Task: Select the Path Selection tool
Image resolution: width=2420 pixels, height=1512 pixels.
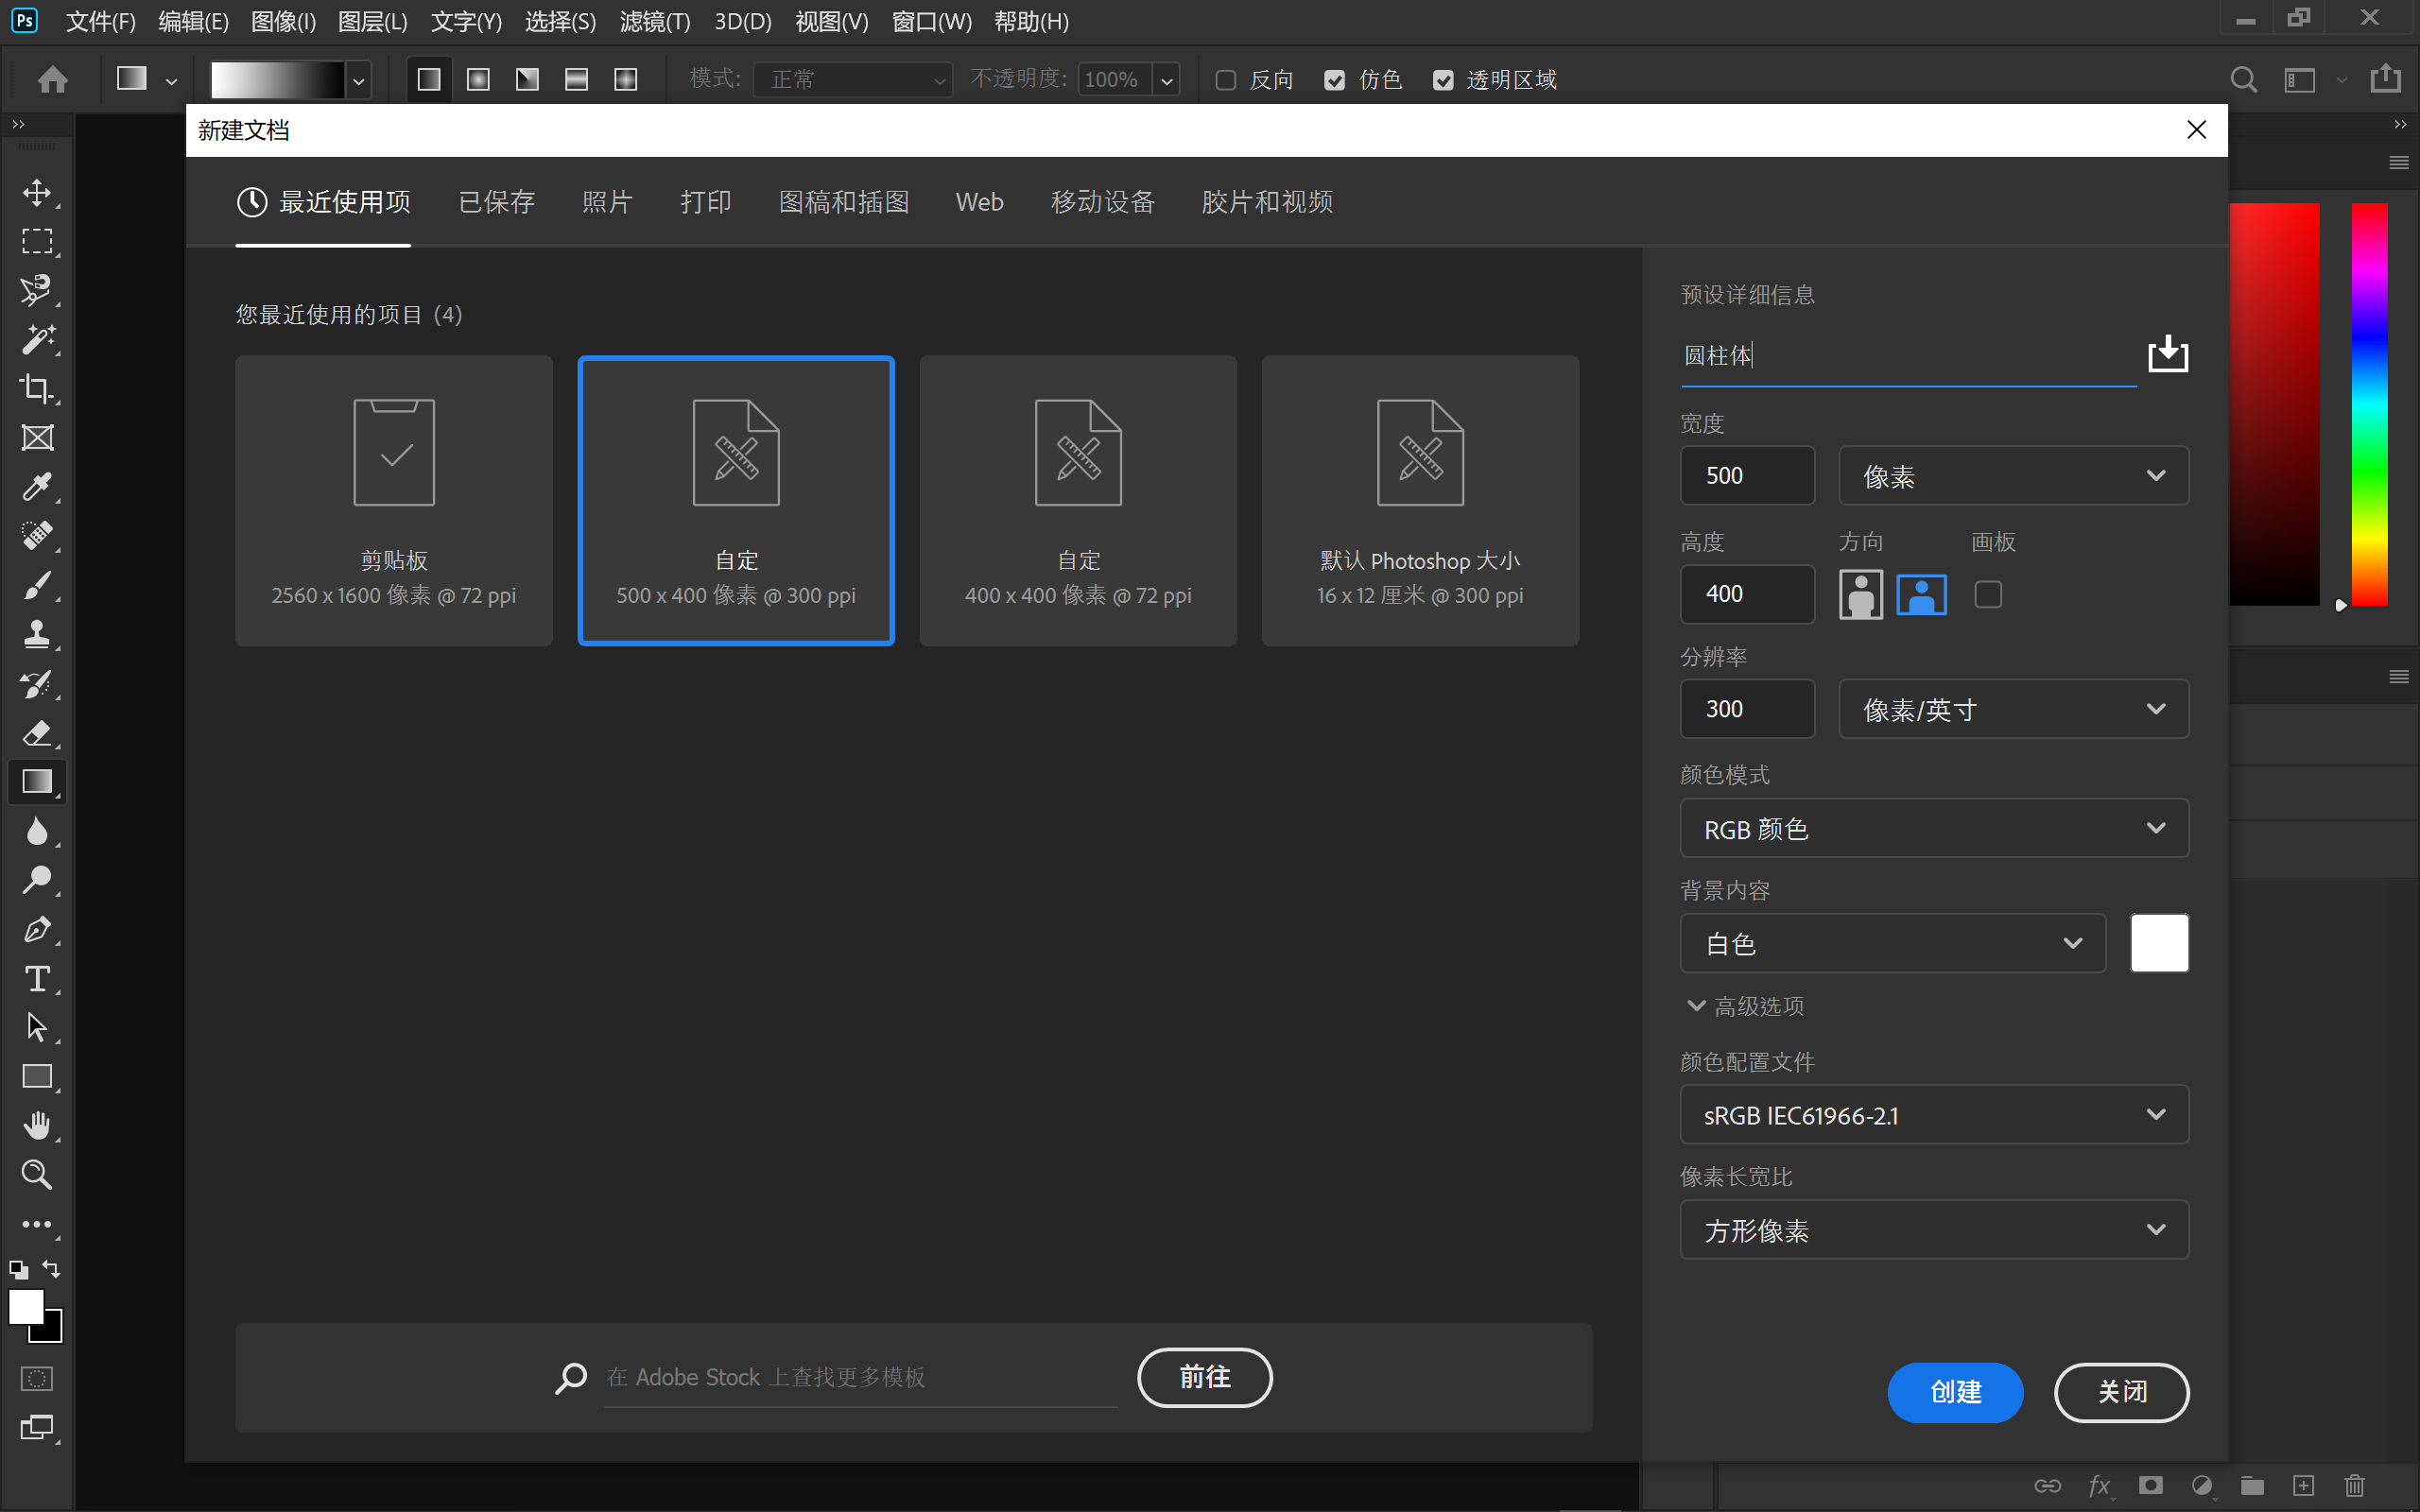Action: coord(37,1028)
